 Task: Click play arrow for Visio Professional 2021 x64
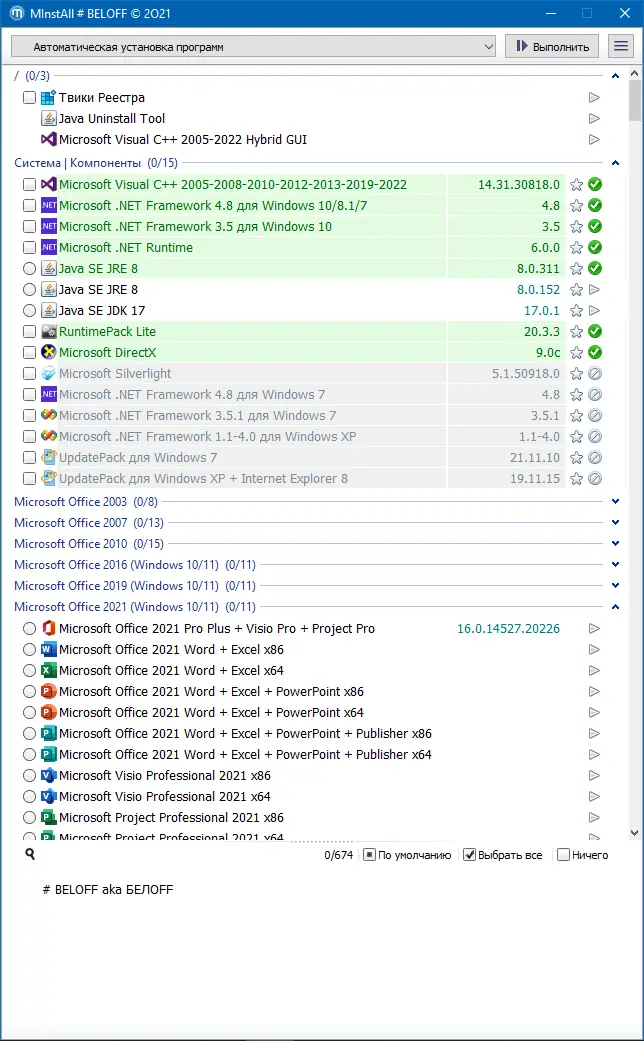click(x=594, y=796)
